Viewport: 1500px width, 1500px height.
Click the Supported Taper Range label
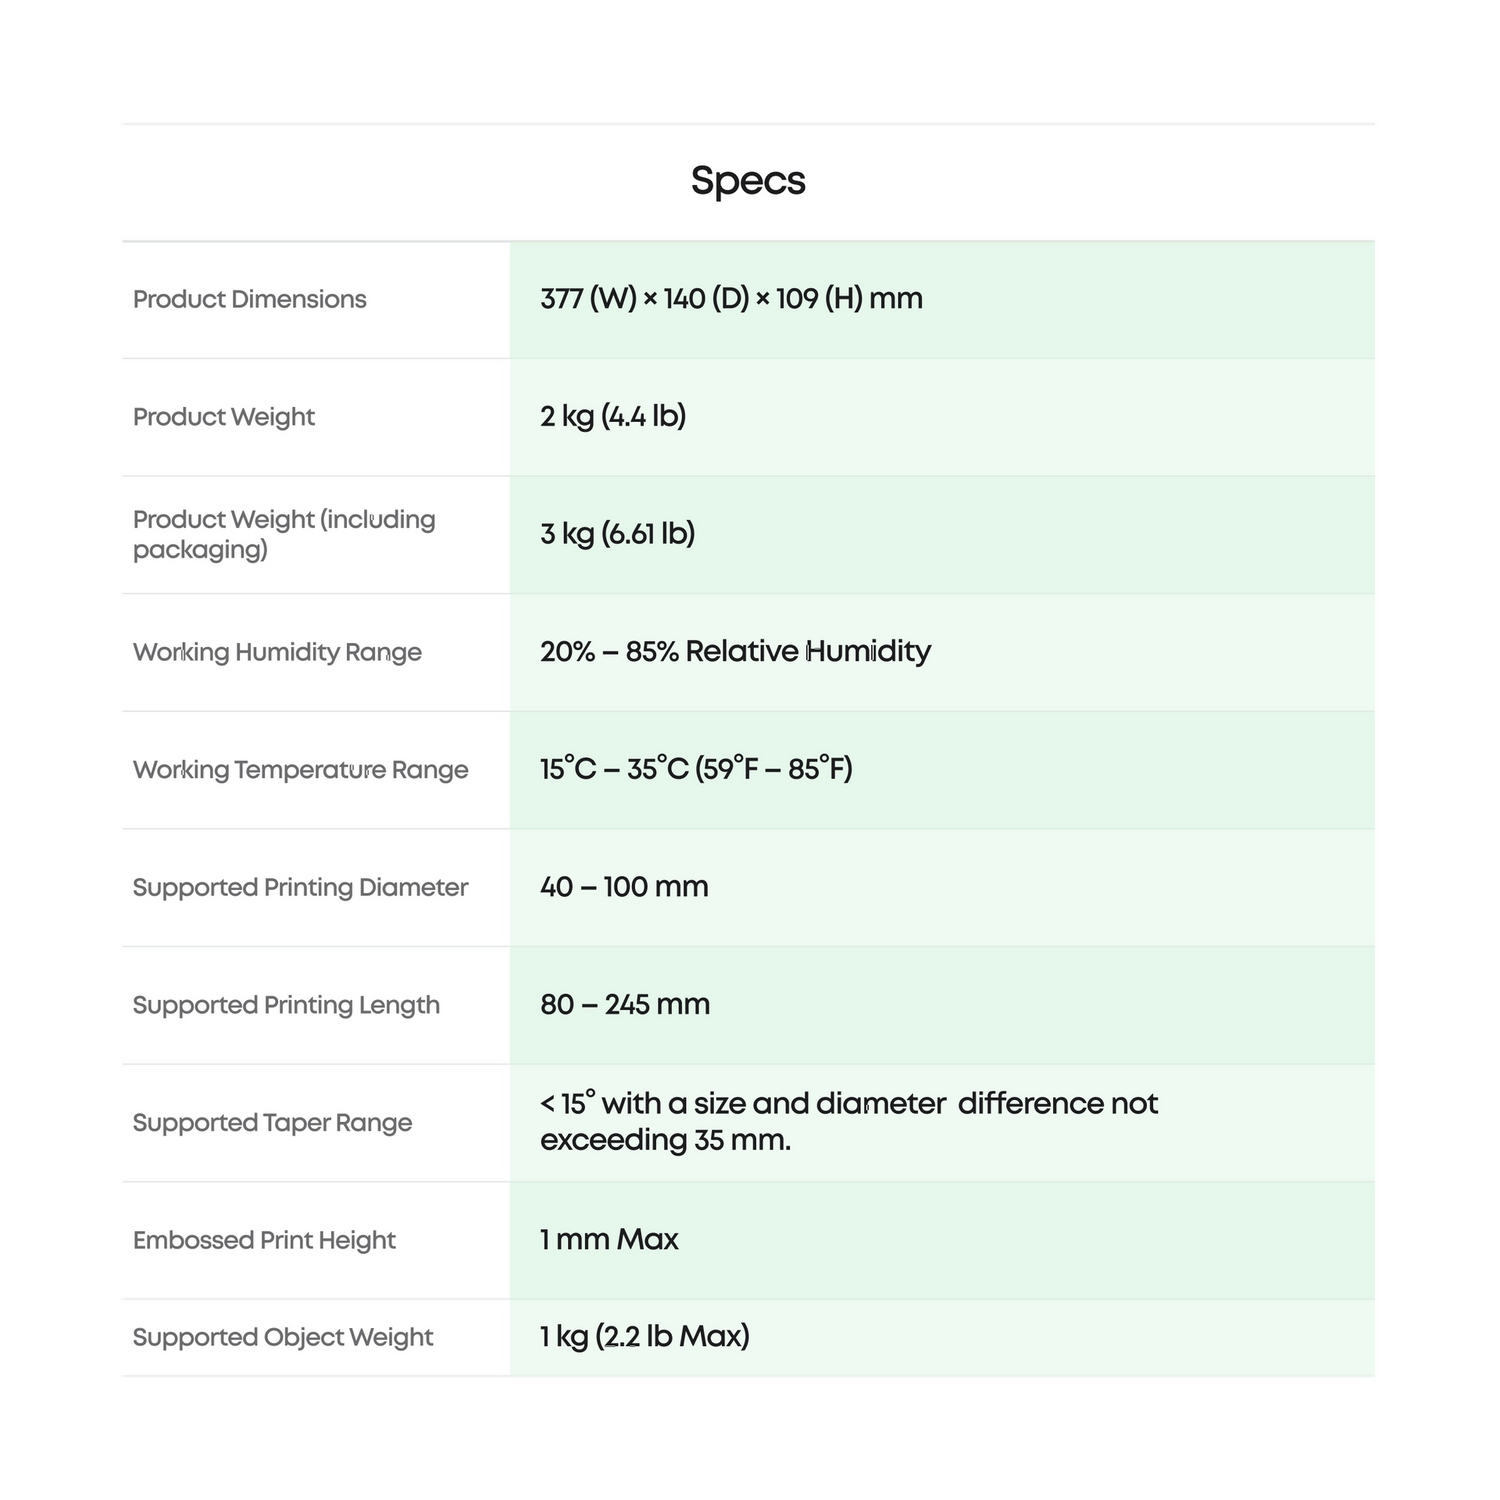272,1123
